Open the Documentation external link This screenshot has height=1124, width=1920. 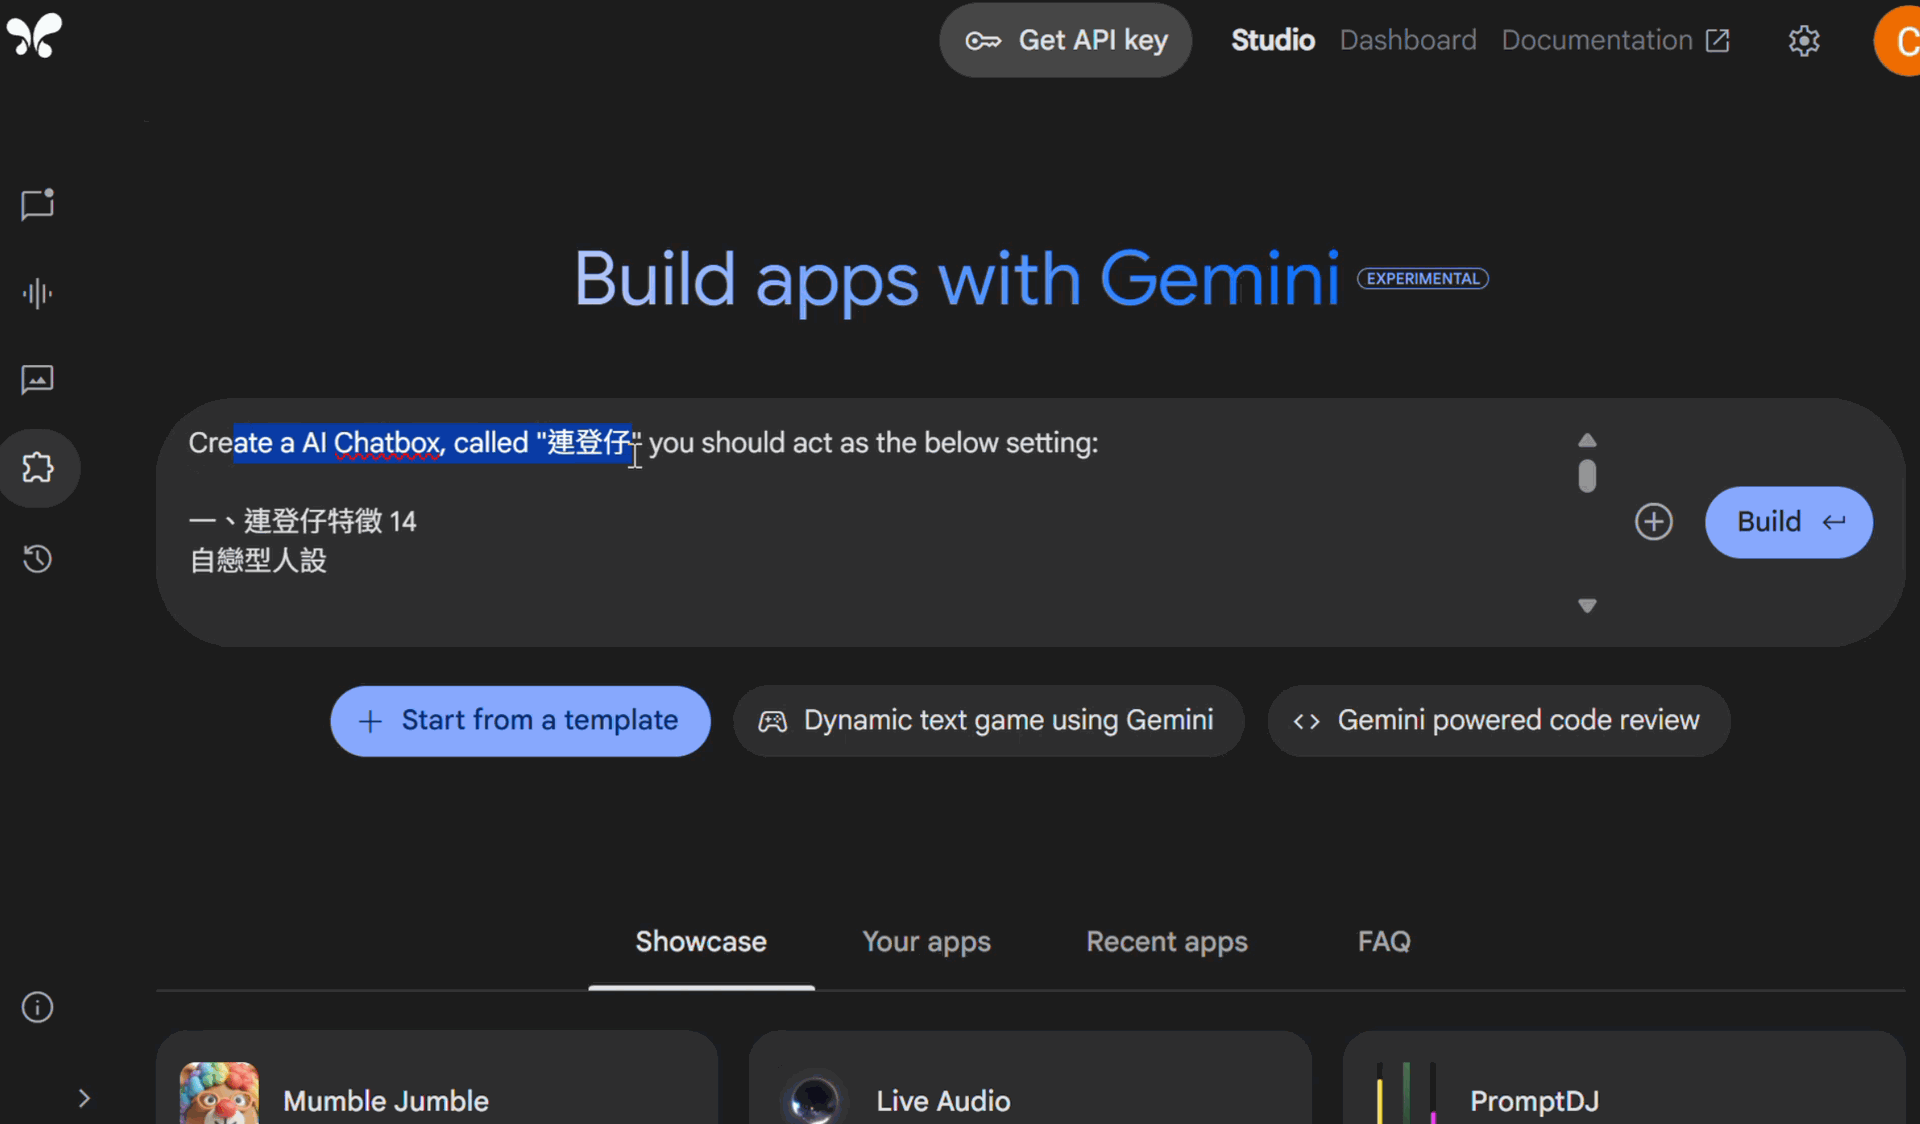(x=1615, y=40)
